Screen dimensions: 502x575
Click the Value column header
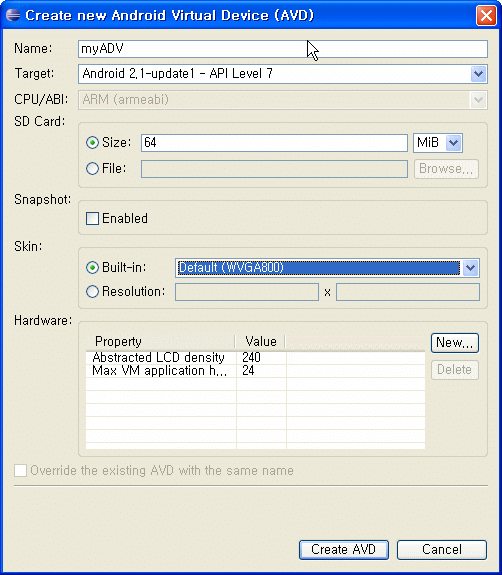pos(261,341)
